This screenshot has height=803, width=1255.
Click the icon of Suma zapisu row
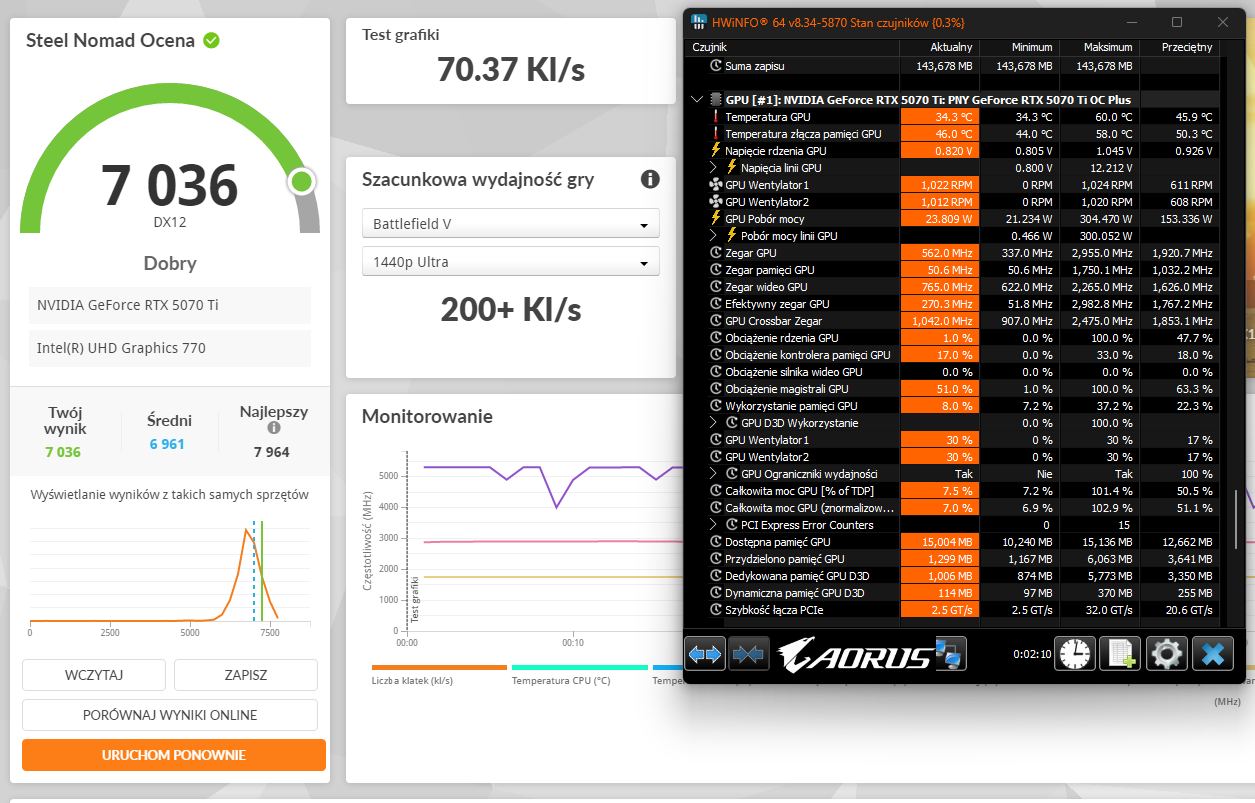click(715, 66)
